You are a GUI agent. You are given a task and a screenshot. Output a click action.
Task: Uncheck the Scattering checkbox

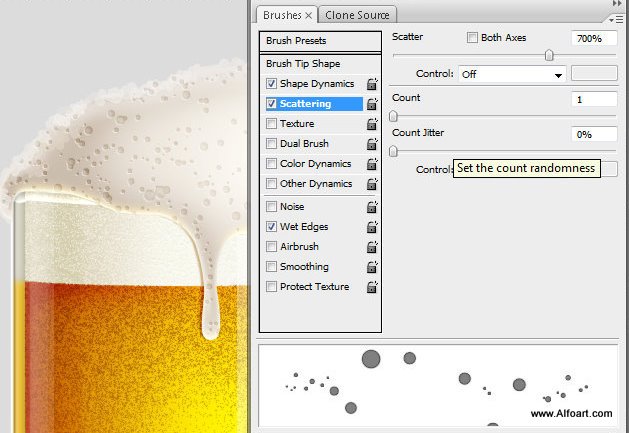point(271,104)
